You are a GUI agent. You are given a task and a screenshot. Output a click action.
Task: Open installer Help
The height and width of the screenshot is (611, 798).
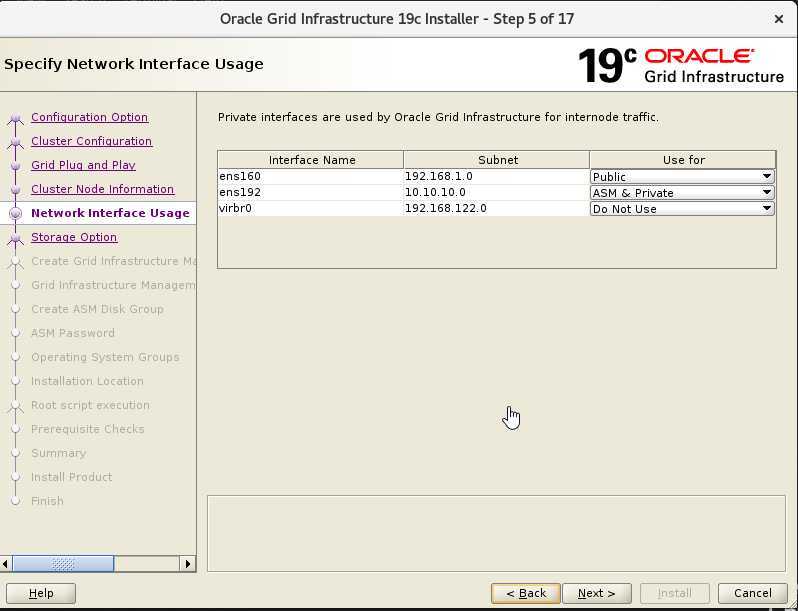41,593
